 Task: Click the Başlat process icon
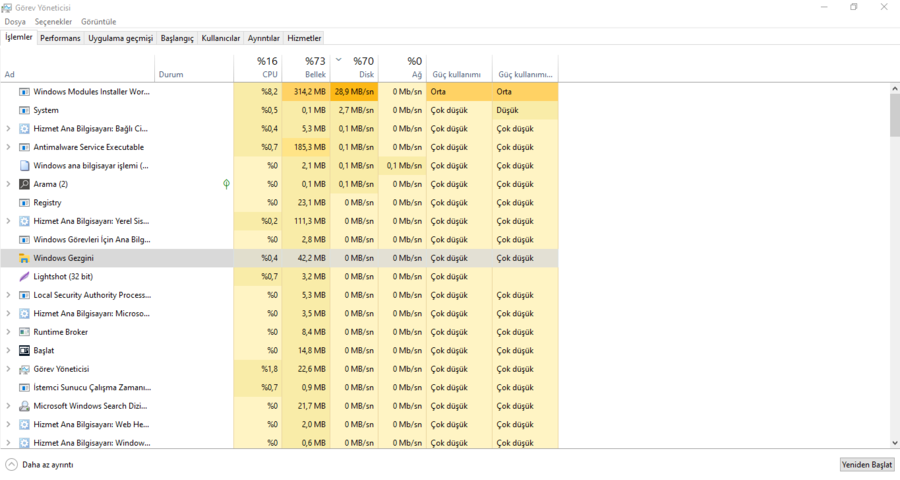(24, 350)
